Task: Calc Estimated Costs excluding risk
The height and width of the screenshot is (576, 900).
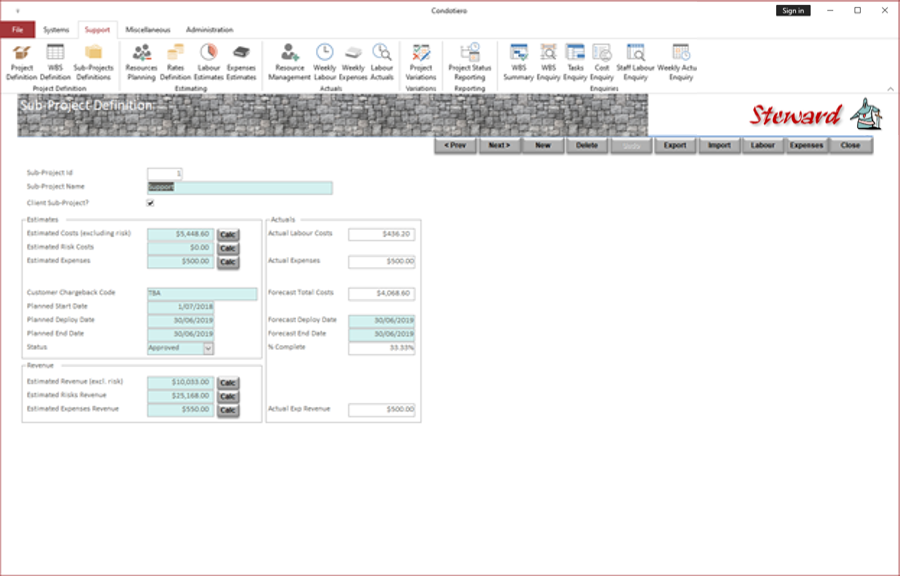Action: point(228,235)
